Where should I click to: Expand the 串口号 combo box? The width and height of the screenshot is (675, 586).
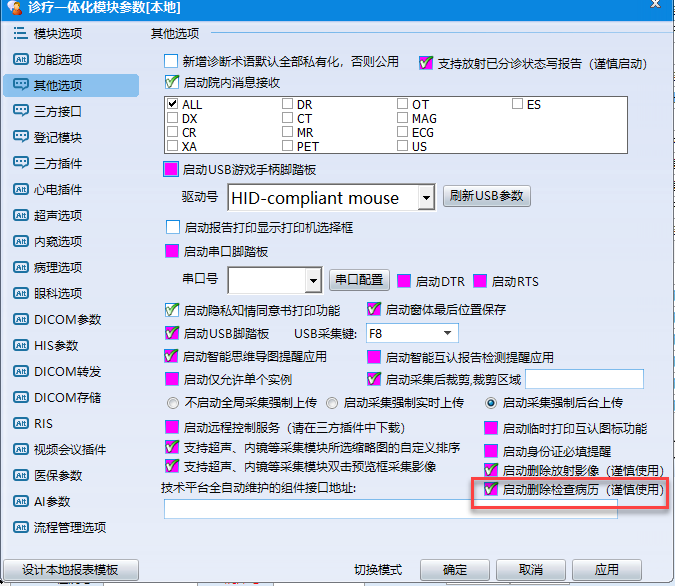(x=312, y=280)
